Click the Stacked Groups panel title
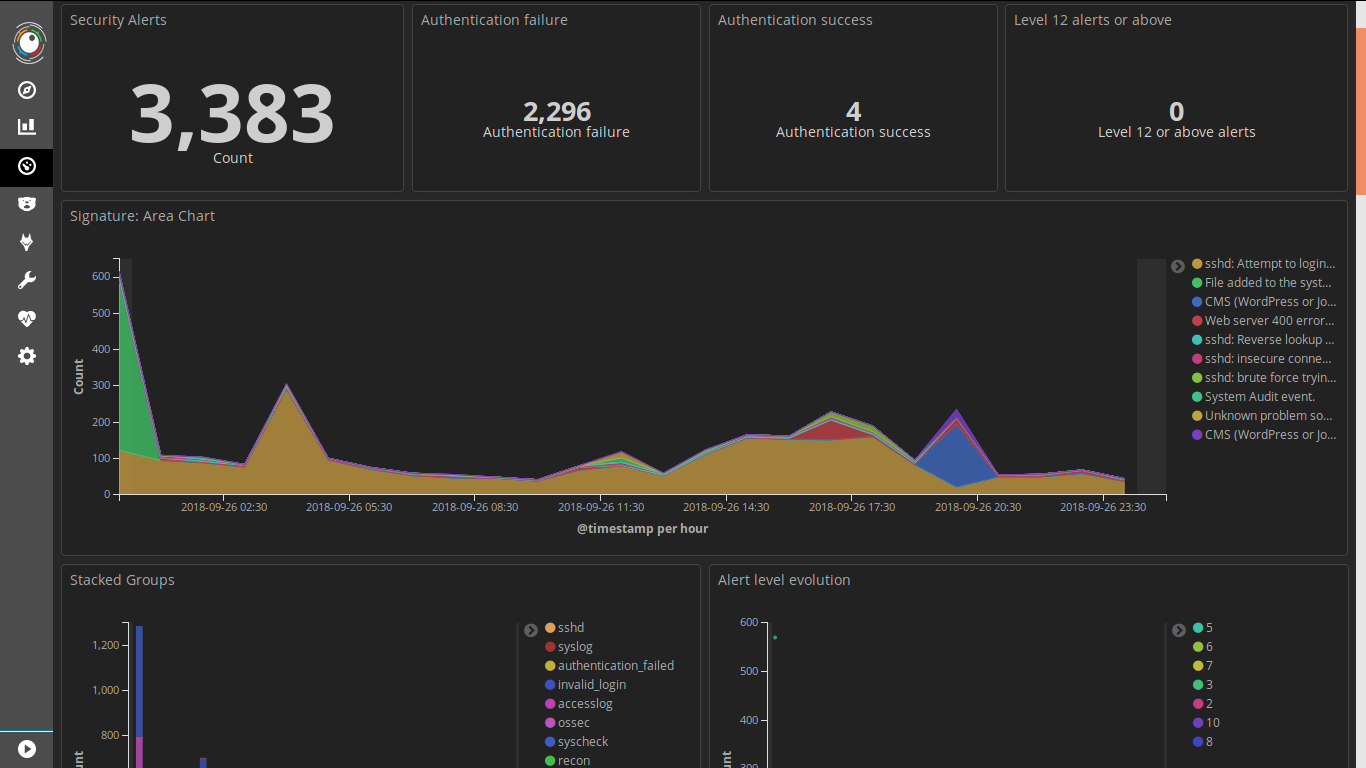This screenshot has height=768, width=1366. [122, 580]
